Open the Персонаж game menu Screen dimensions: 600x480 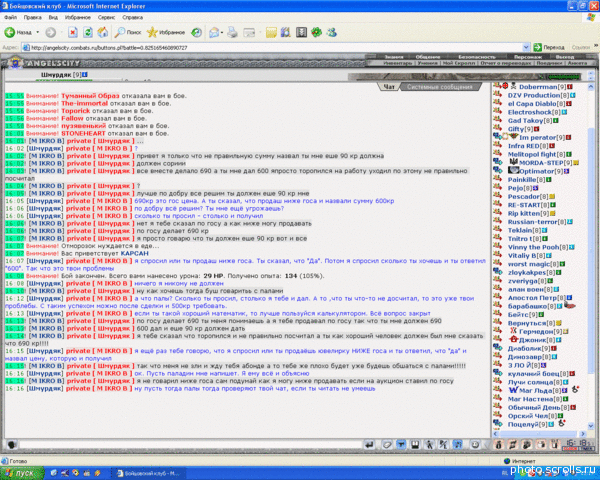(528, 57)
